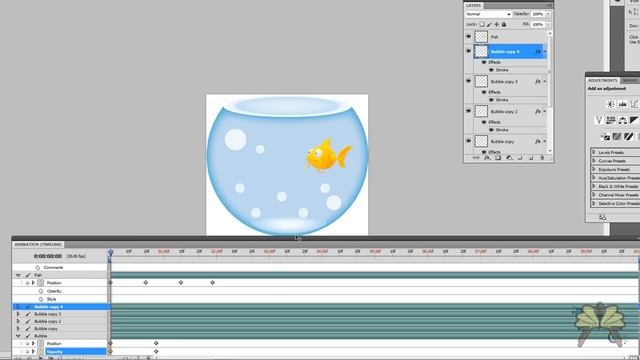
Task: Click the new adjustment layer icon
Action: pyautogui.click(x=509, y=158)
